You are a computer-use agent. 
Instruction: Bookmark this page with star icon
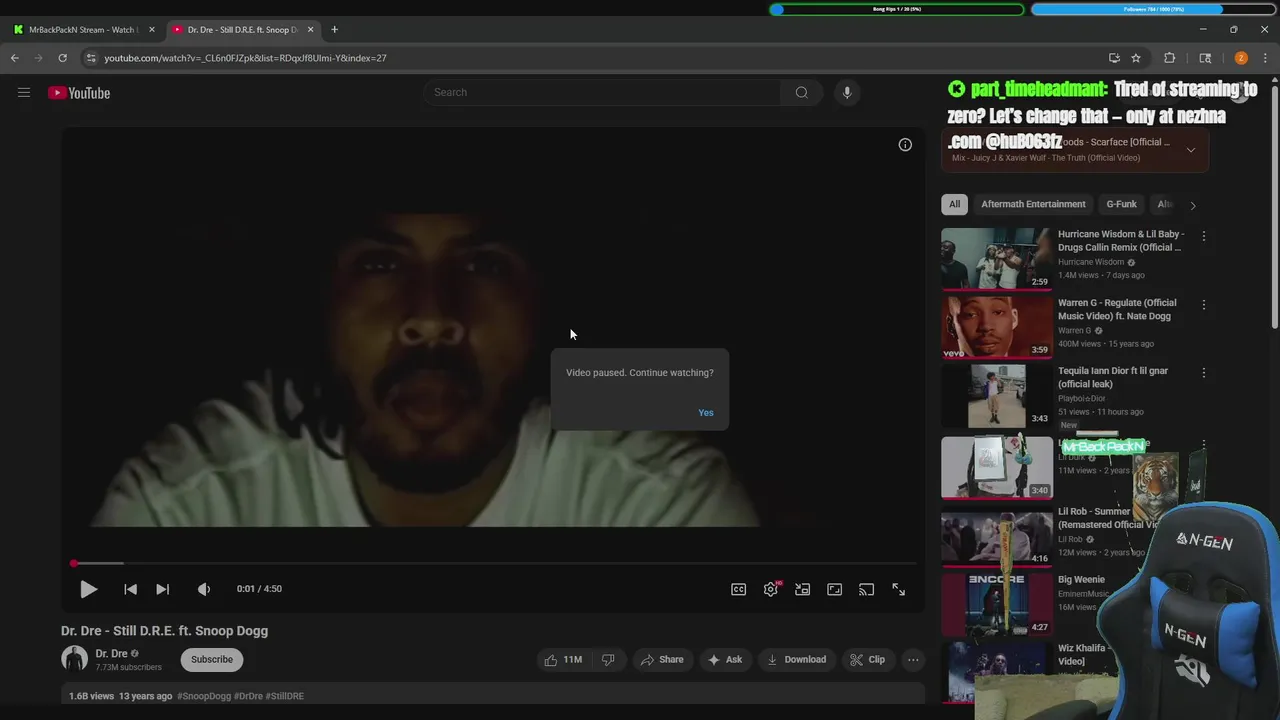1136,58
